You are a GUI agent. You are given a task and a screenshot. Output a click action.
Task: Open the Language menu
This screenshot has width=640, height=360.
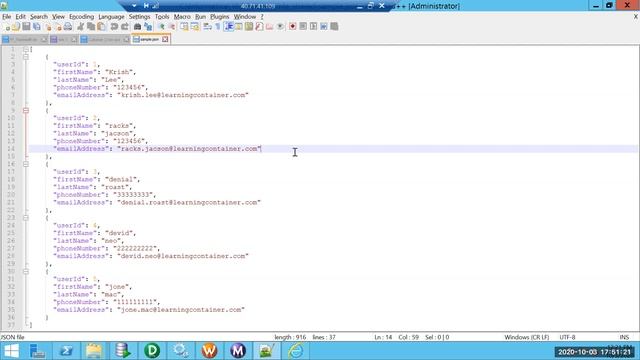coord(111,17)
